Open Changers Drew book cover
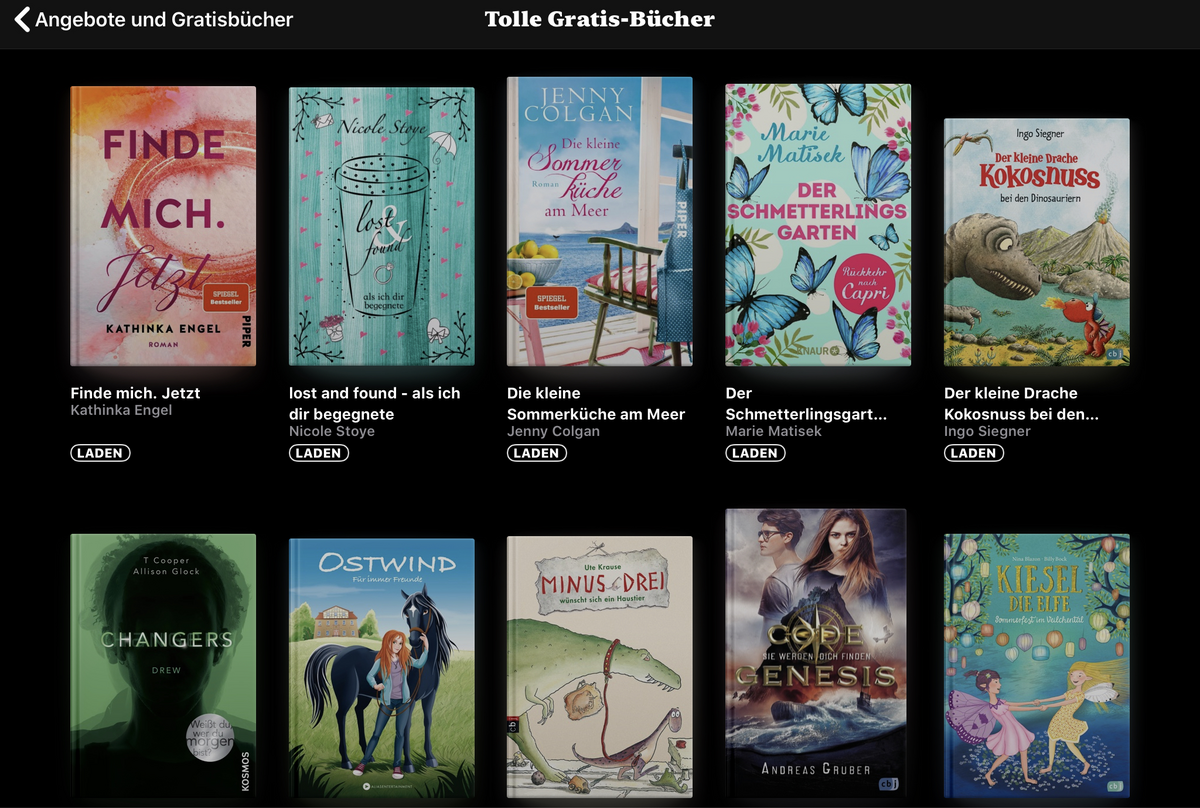The height and width of the screenshot is (808, 1200). coord(163,665)
